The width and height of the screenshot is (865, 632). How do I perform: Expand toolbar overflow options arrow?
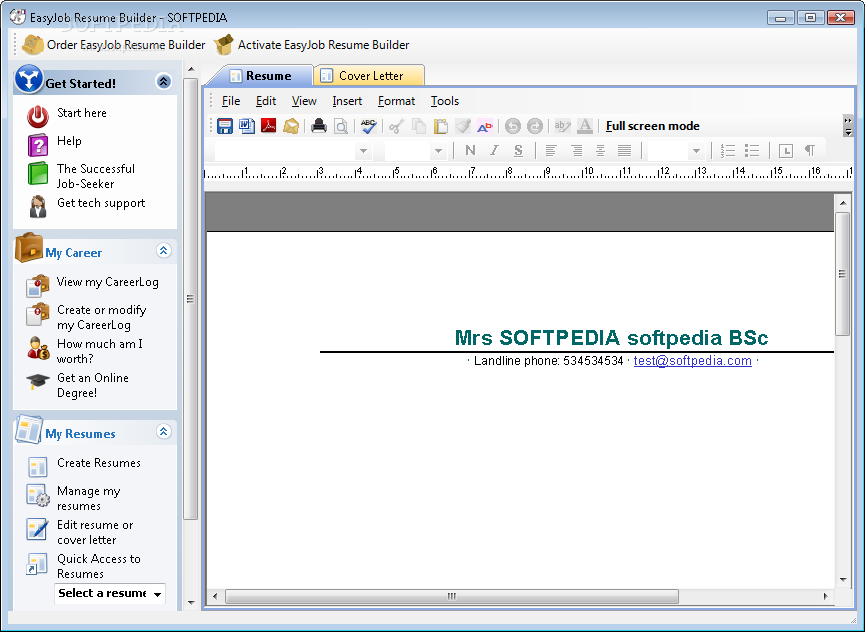848,126
